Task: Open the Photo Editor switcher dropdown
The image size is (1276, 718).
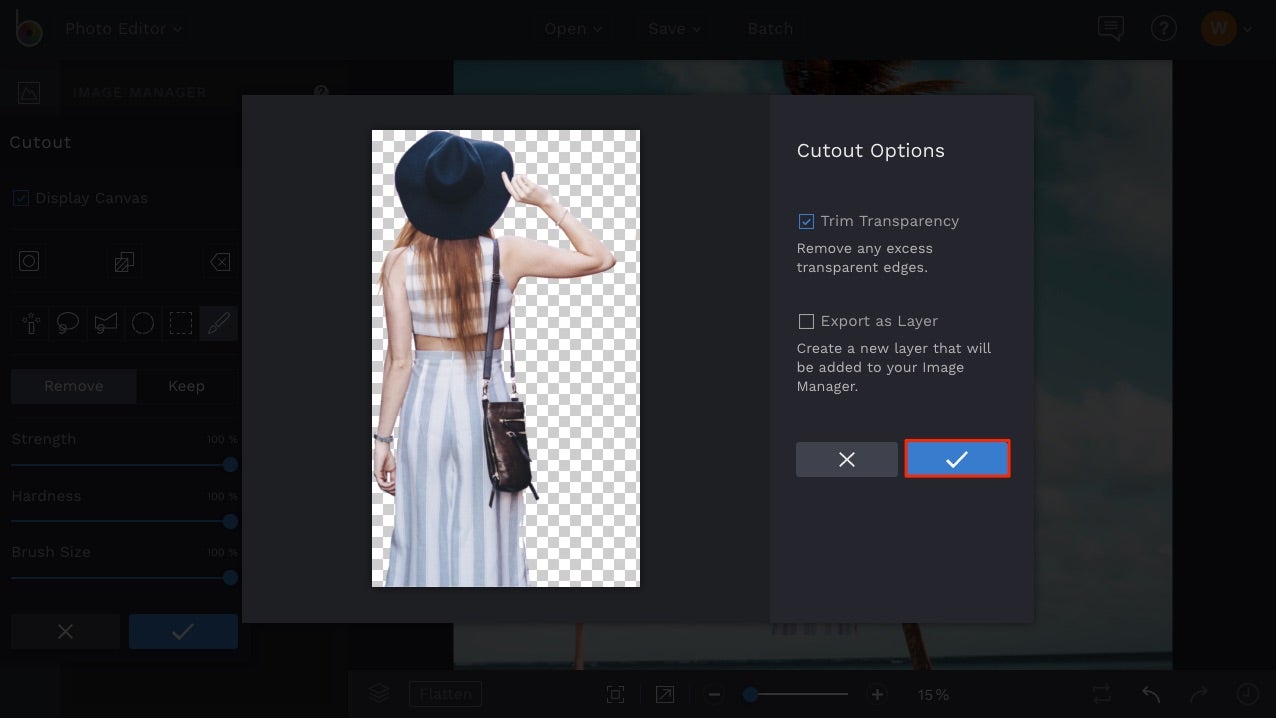Action: pos(122,28)
